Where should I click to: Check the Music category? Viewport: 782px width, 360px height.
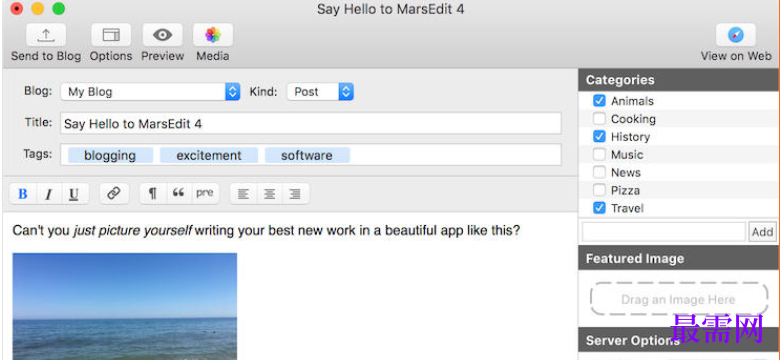tap(599, 155)
